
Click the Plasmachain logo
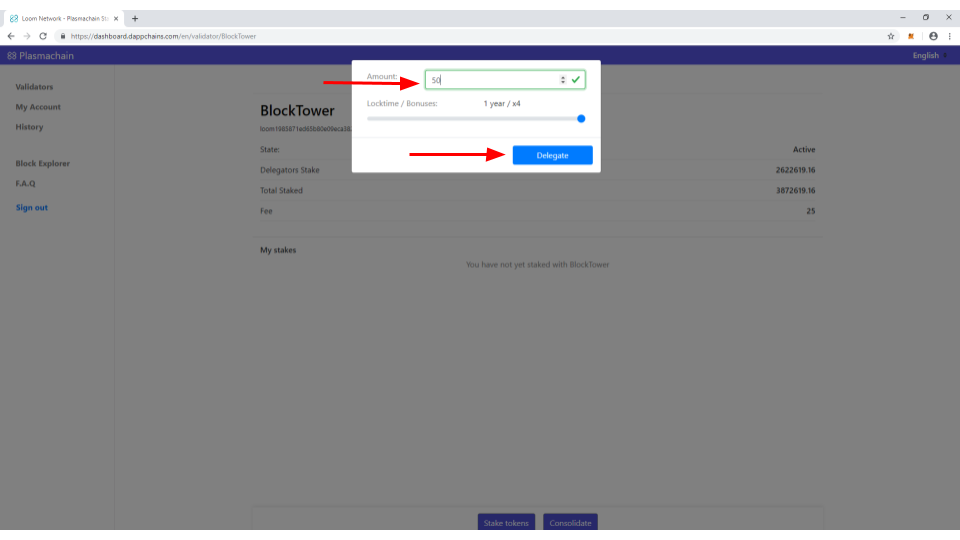(x=40, y=56)
